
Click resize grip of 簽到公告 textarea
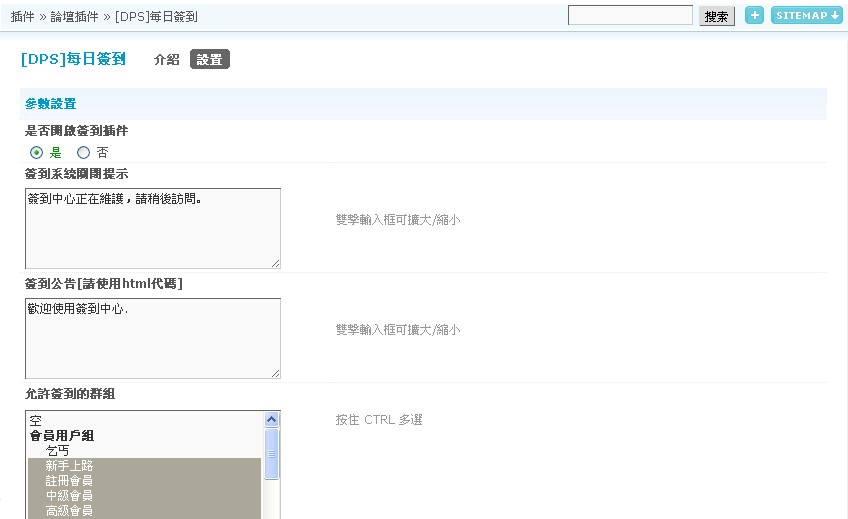tap(275, 373)
